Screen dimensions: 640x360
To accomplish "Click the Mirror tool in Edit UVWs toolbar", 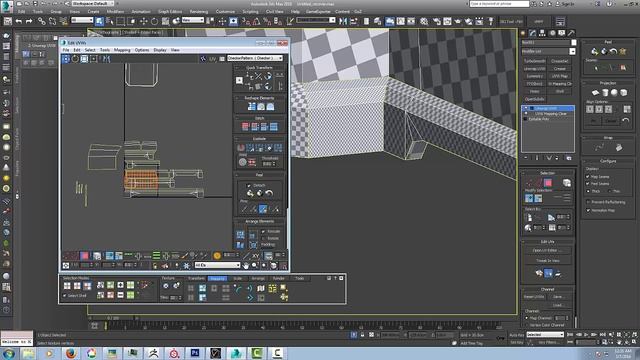I will 106,59.
